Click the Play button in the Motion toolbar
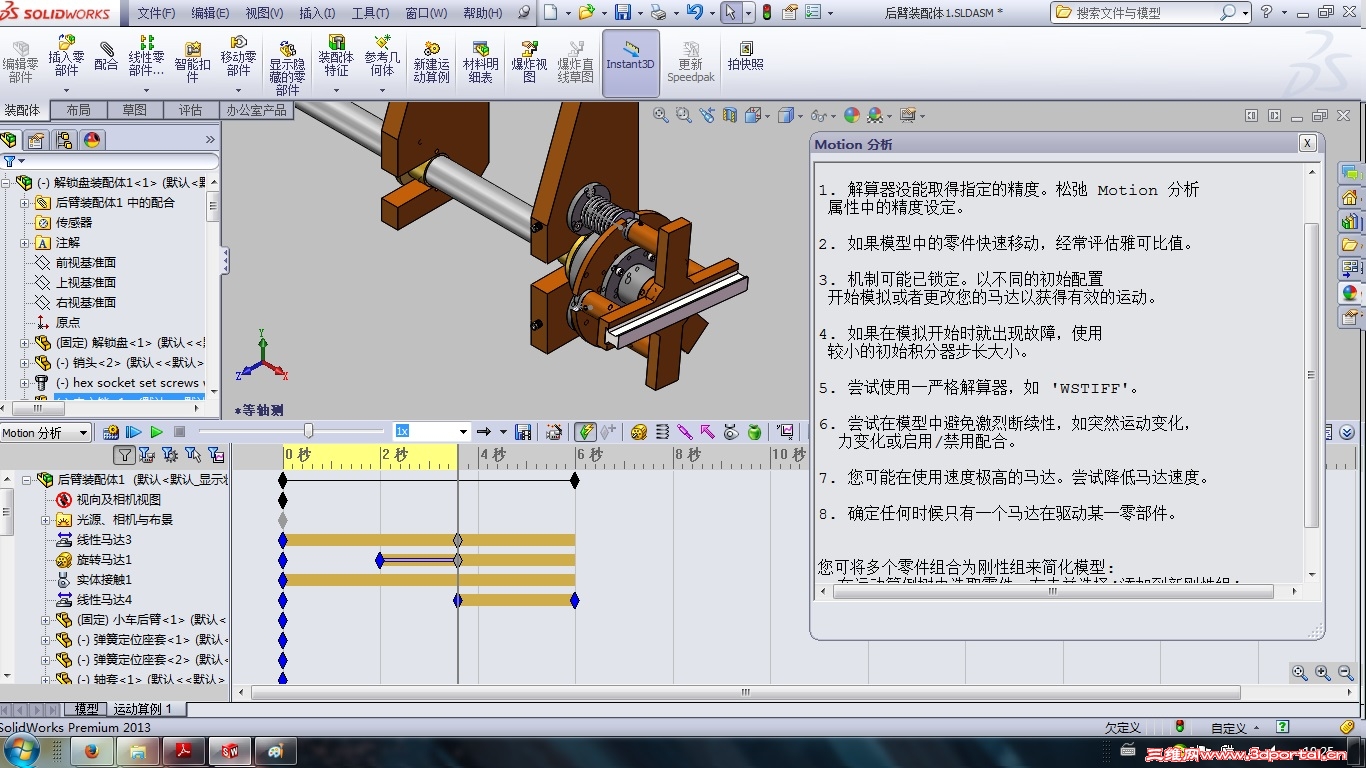1366x768 pixels. coord(156,432)
